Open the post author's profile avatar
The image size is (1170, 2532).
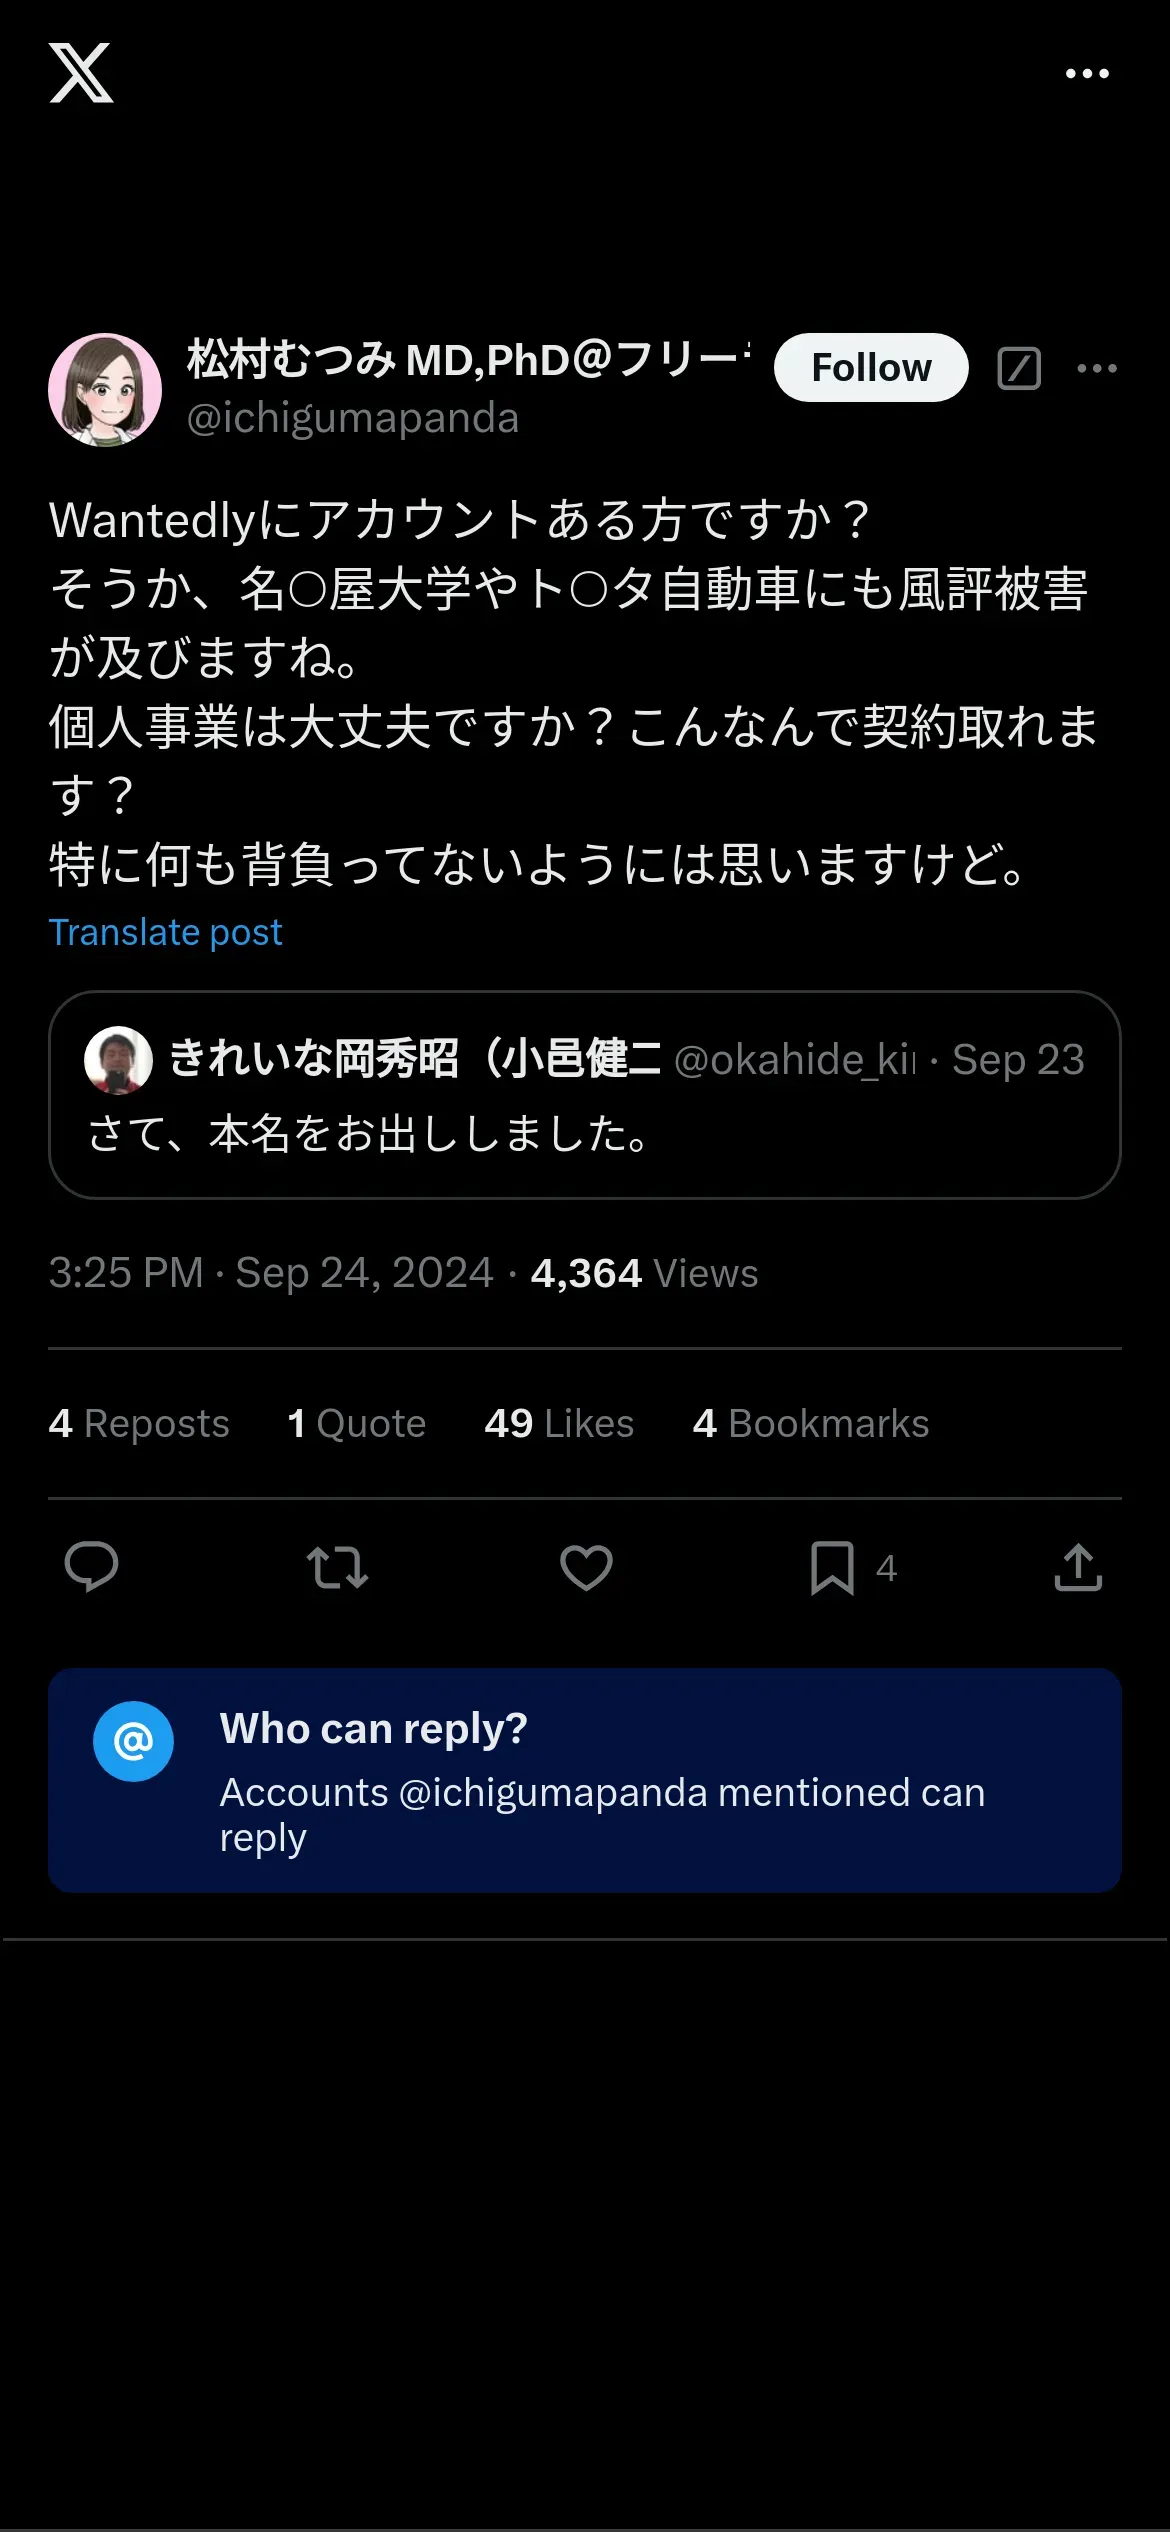coord(105,390)
